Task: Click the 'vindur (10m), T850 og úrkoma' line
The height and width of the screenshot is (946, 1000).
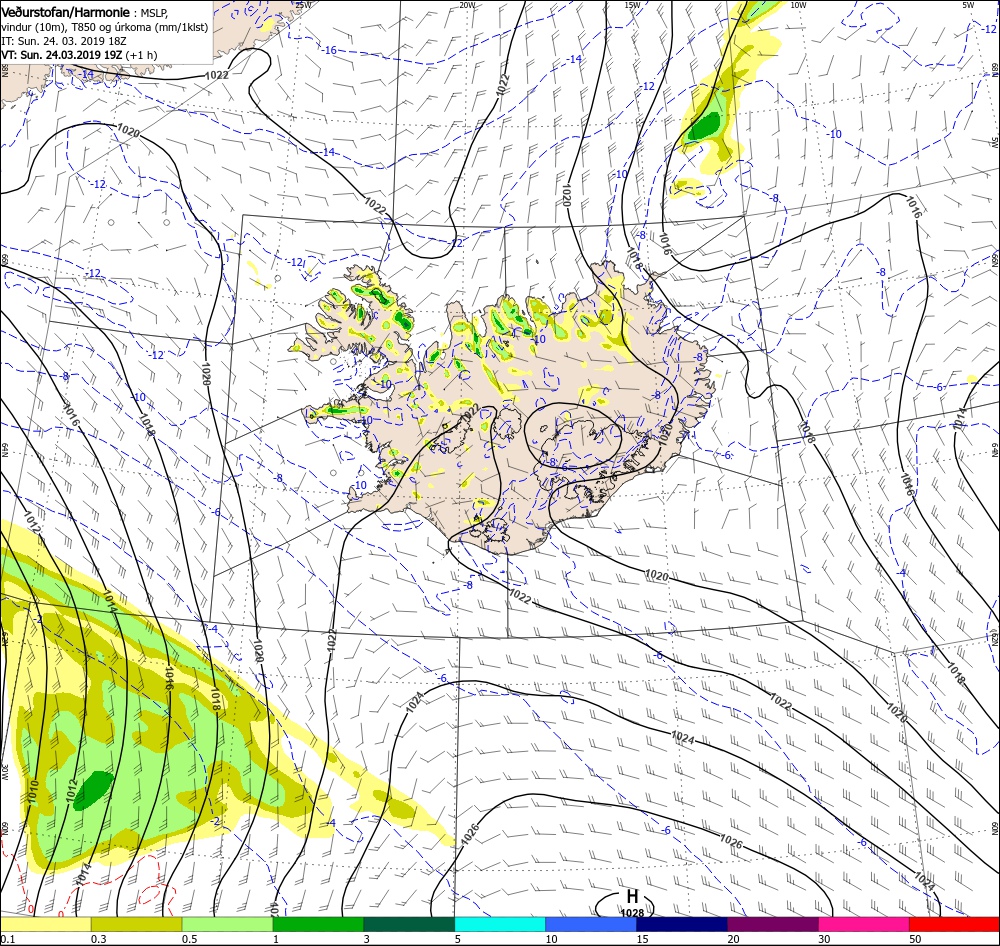Action: coord(105,27)
